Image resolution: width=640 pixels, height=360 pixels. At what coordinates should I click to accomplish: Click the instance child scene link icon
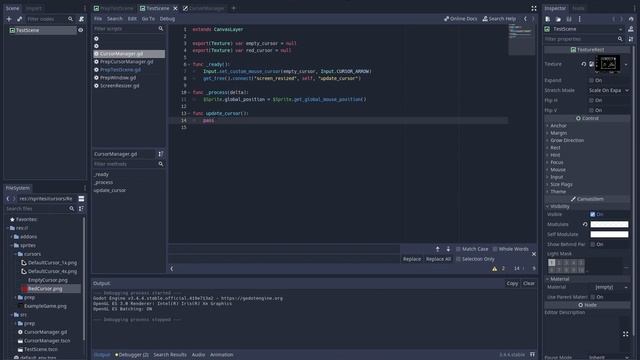coord(19,19)
